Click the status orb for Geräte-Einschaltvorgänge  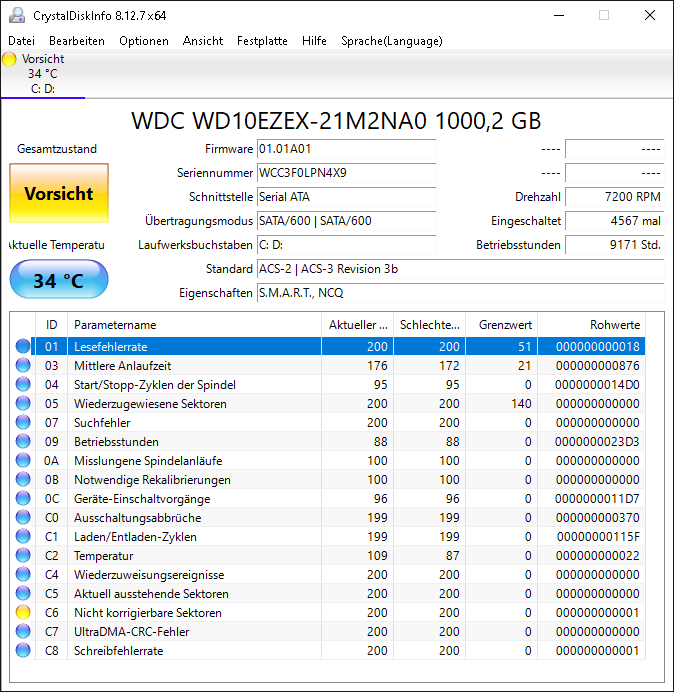pos(23,498)
